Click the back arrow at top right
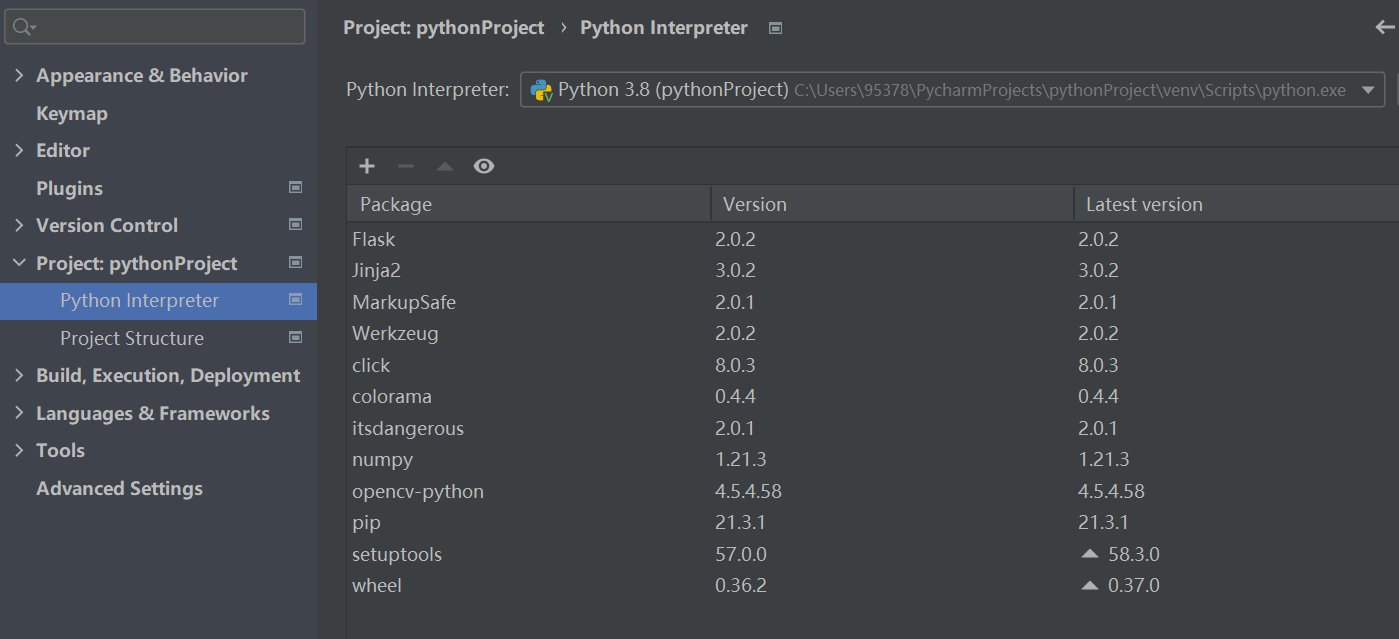Viewport: 1399px width, 639px height. 1385,28
